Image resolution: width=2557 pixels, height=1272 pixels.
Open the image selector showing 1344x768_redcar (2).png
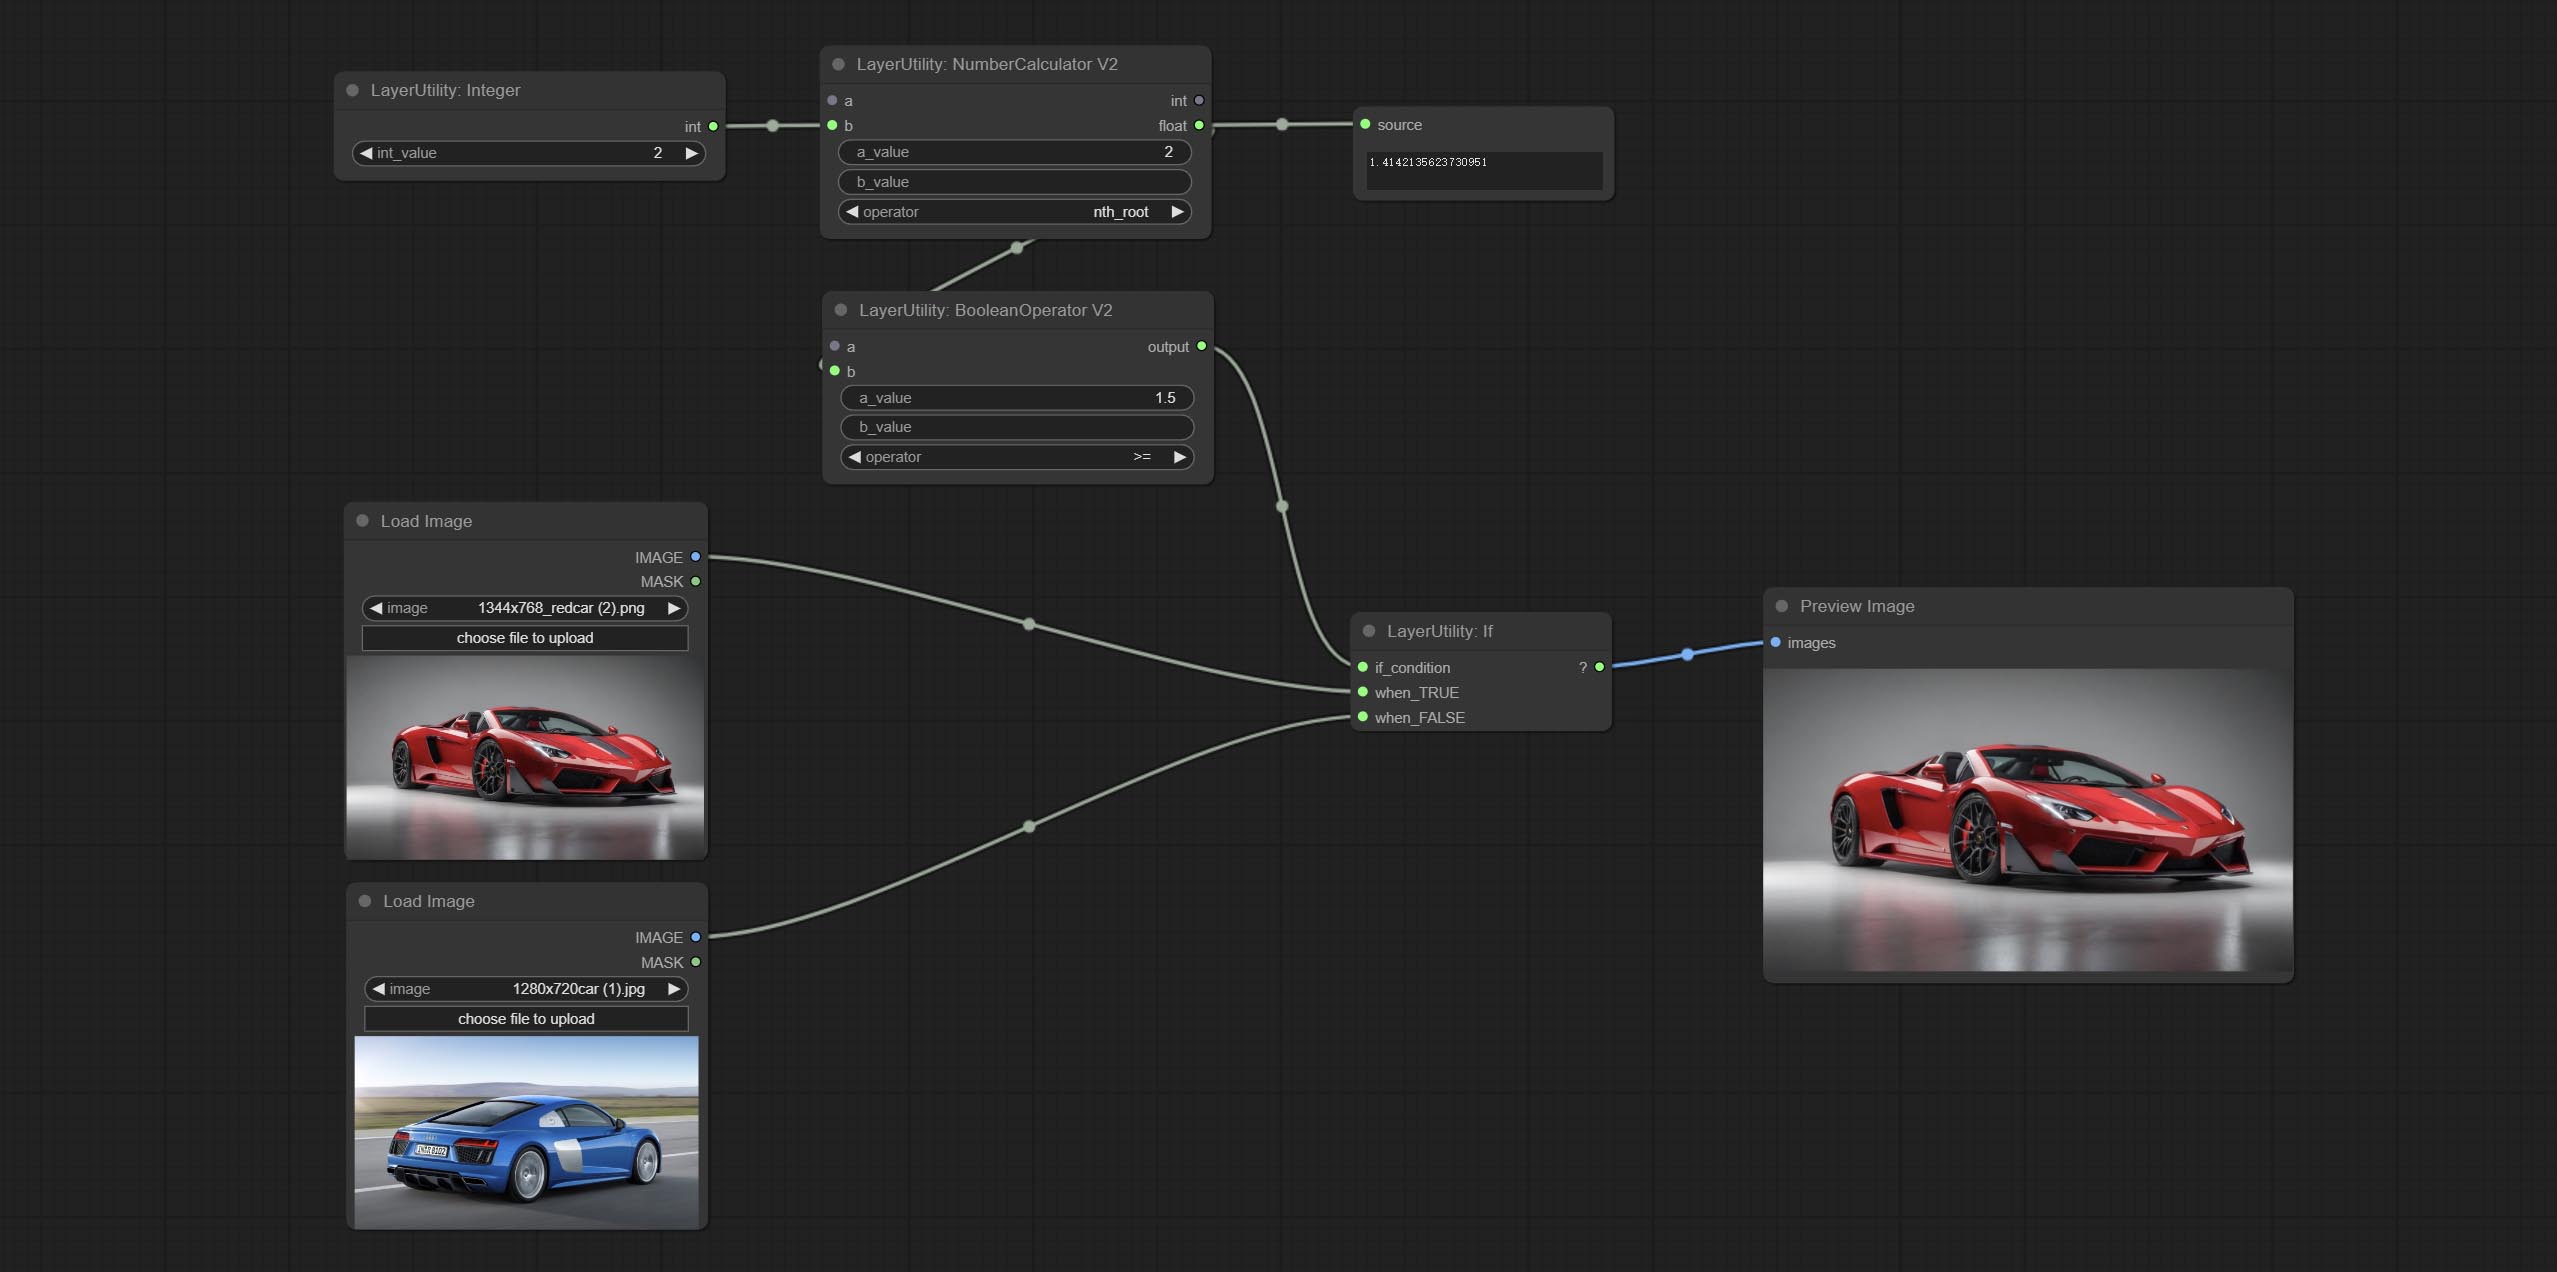click(525, 608)
